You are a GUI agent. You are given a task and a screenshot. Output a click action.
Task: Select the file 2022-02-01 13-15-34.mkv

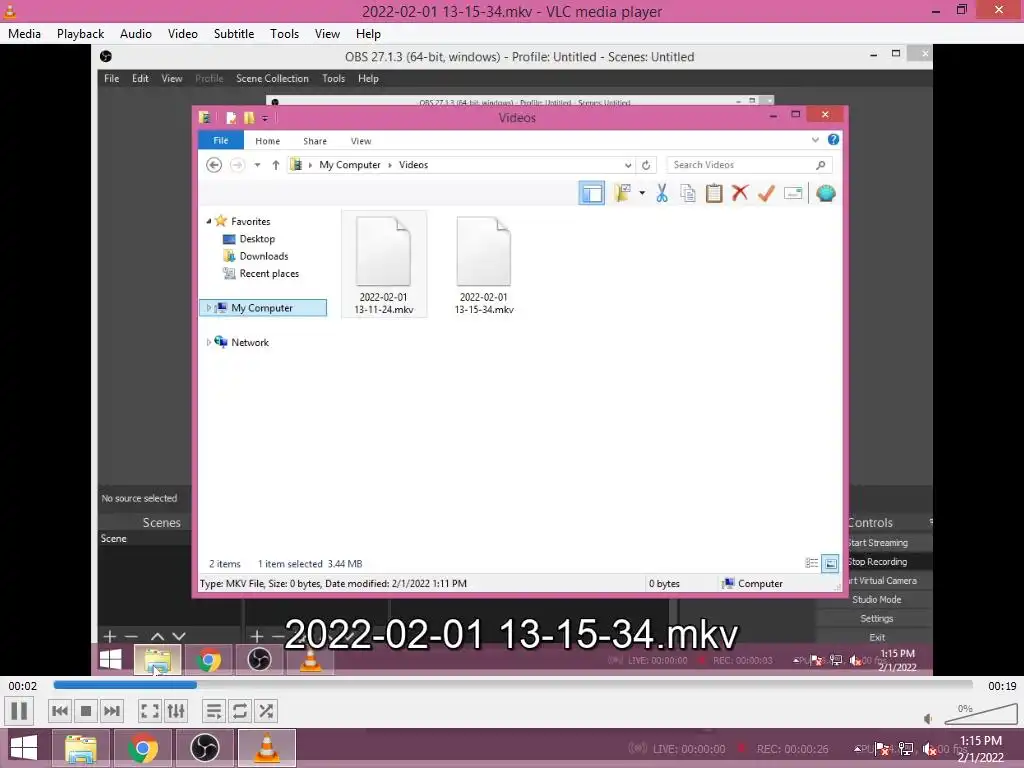pyautogui.click(x=484, y=264)
